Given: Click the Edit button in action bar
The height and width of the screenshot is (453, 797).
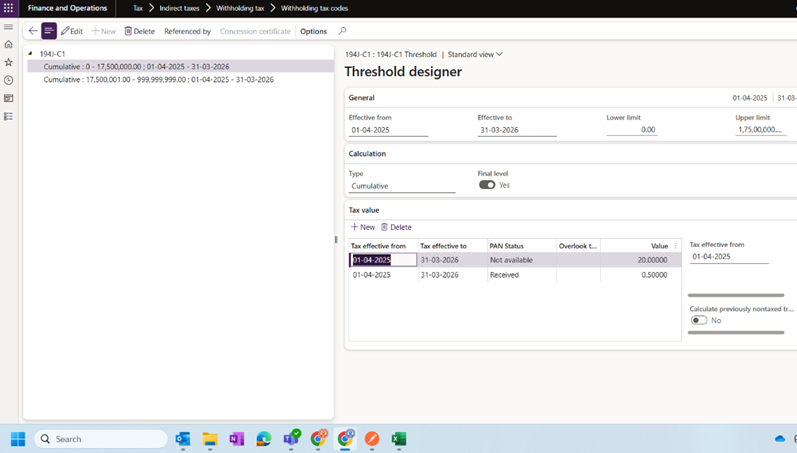Looking at the screenshot, I should [72, 31].
